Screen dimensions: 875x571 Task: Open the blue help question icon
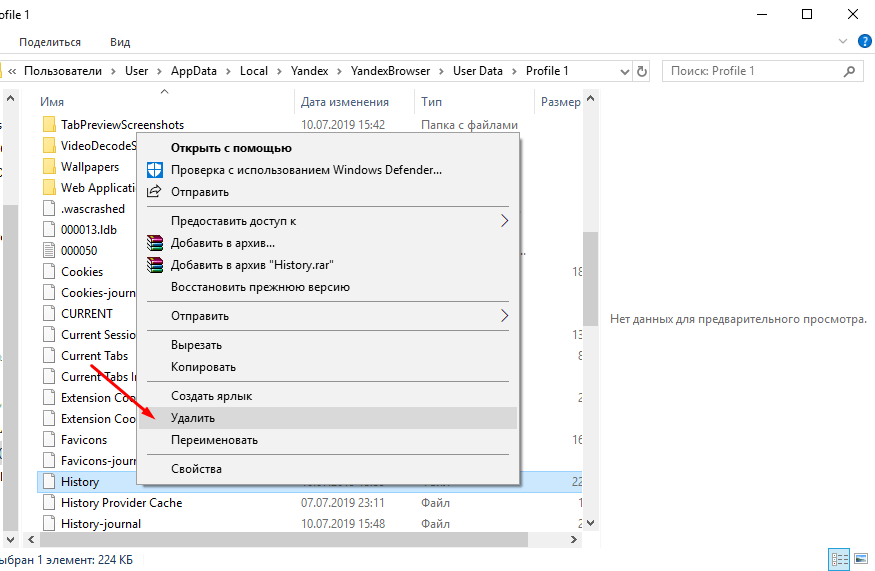coord(865,41)
